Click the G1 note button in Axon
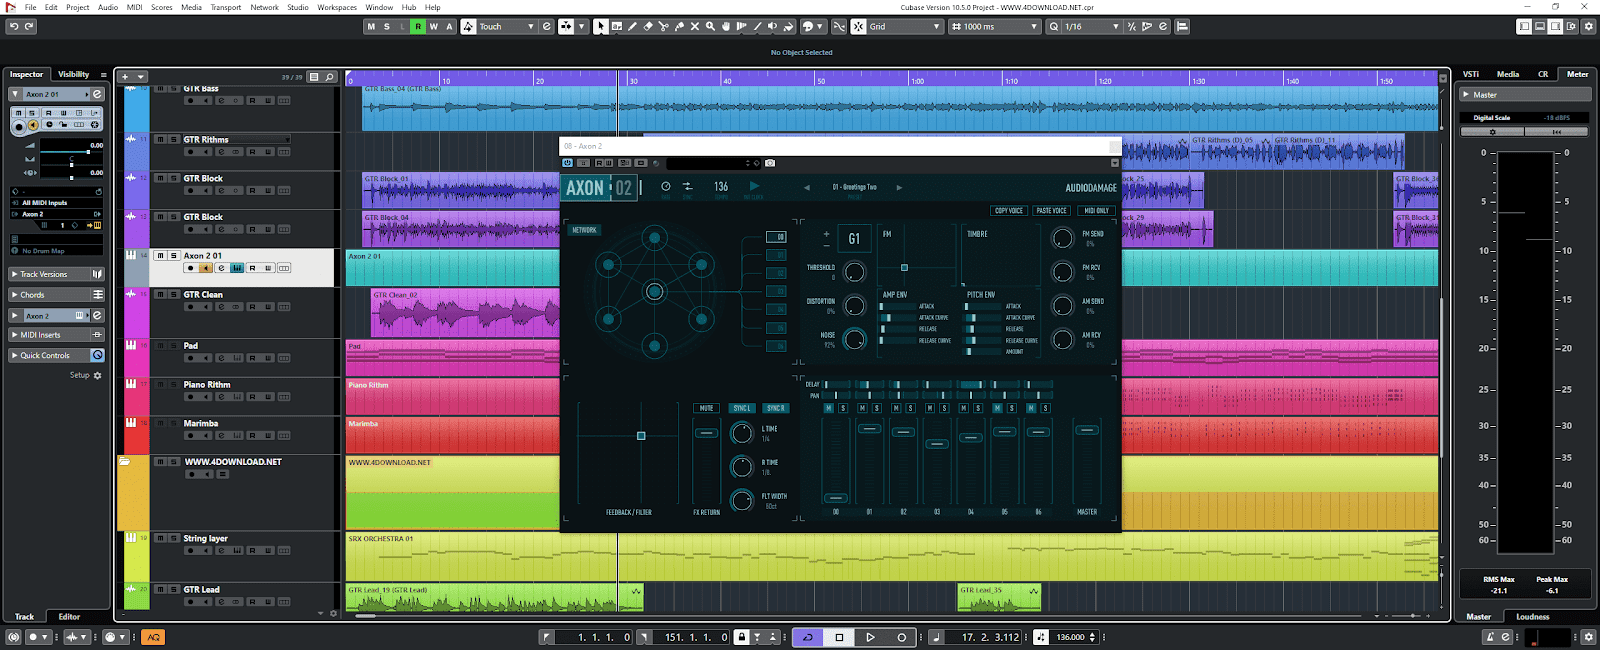Image resolution: width=1600 pixels, height=650 pixels. 854,238
